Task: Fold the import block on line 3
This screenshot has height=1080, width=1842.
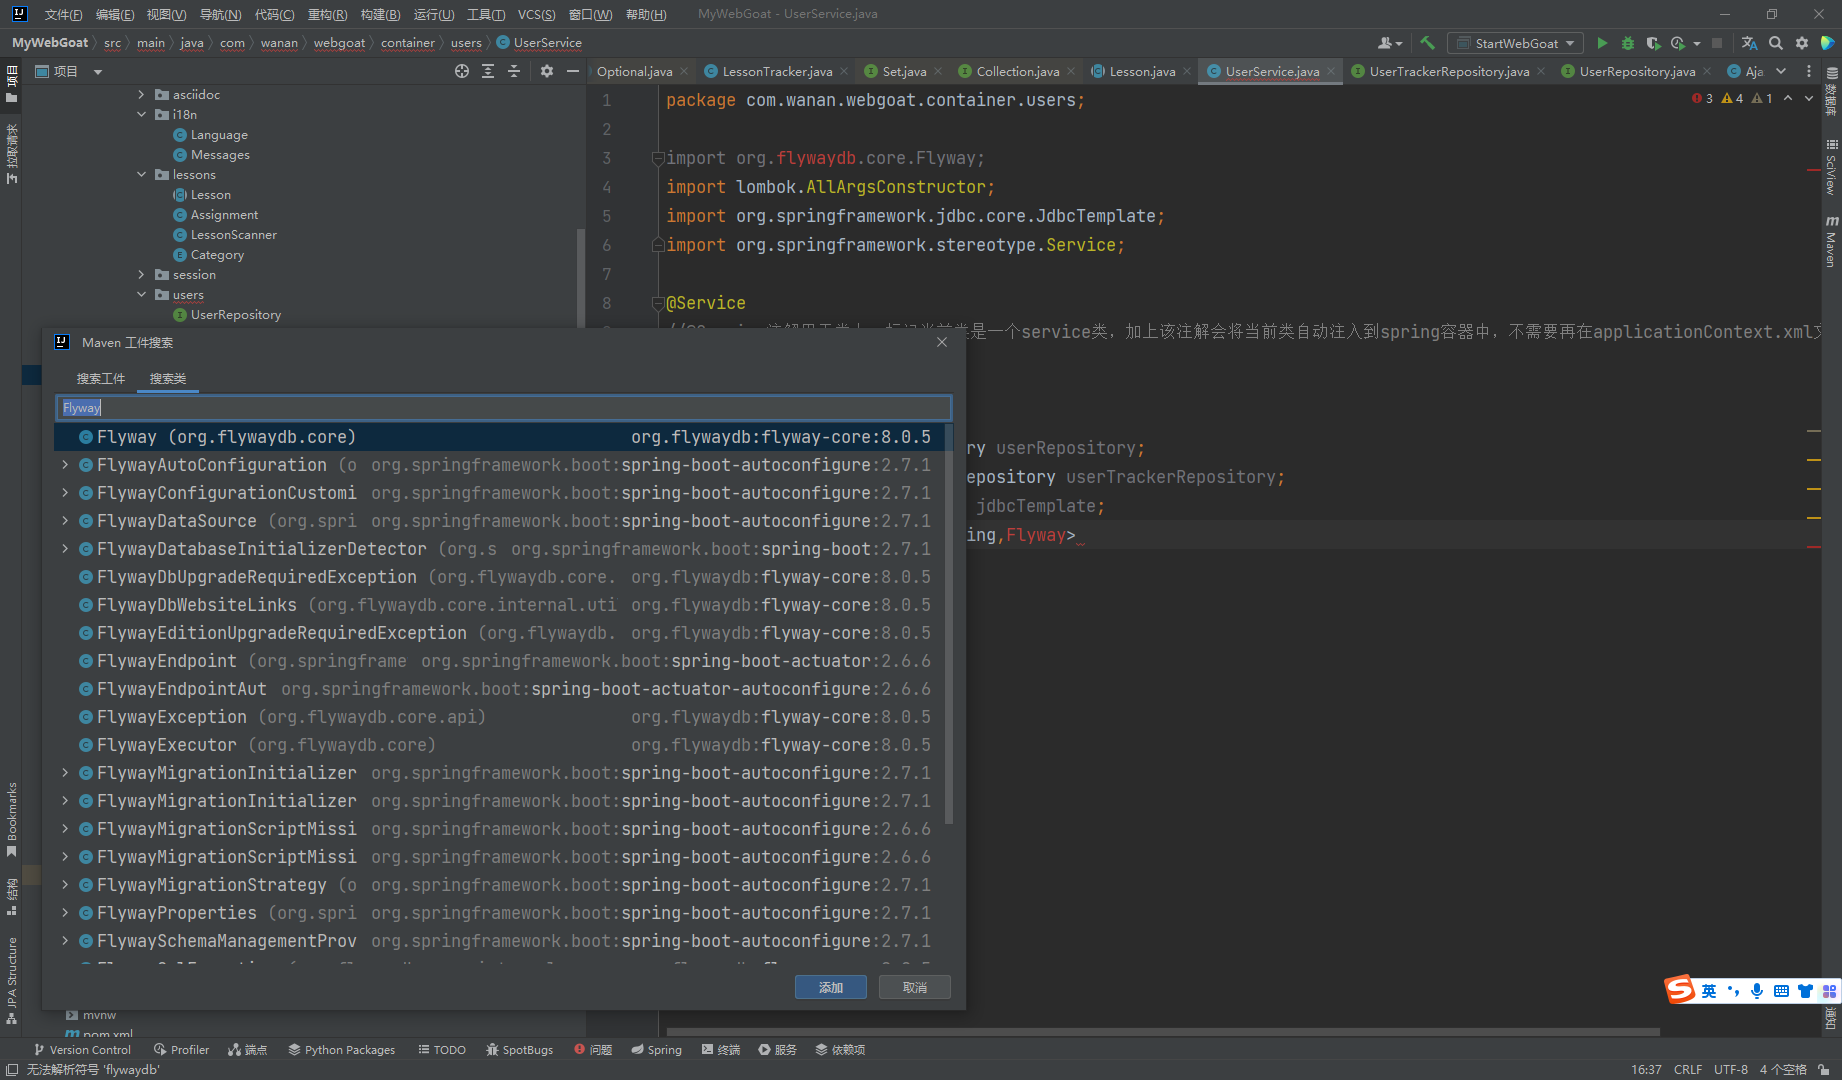Action: click(x=658, y=158)
